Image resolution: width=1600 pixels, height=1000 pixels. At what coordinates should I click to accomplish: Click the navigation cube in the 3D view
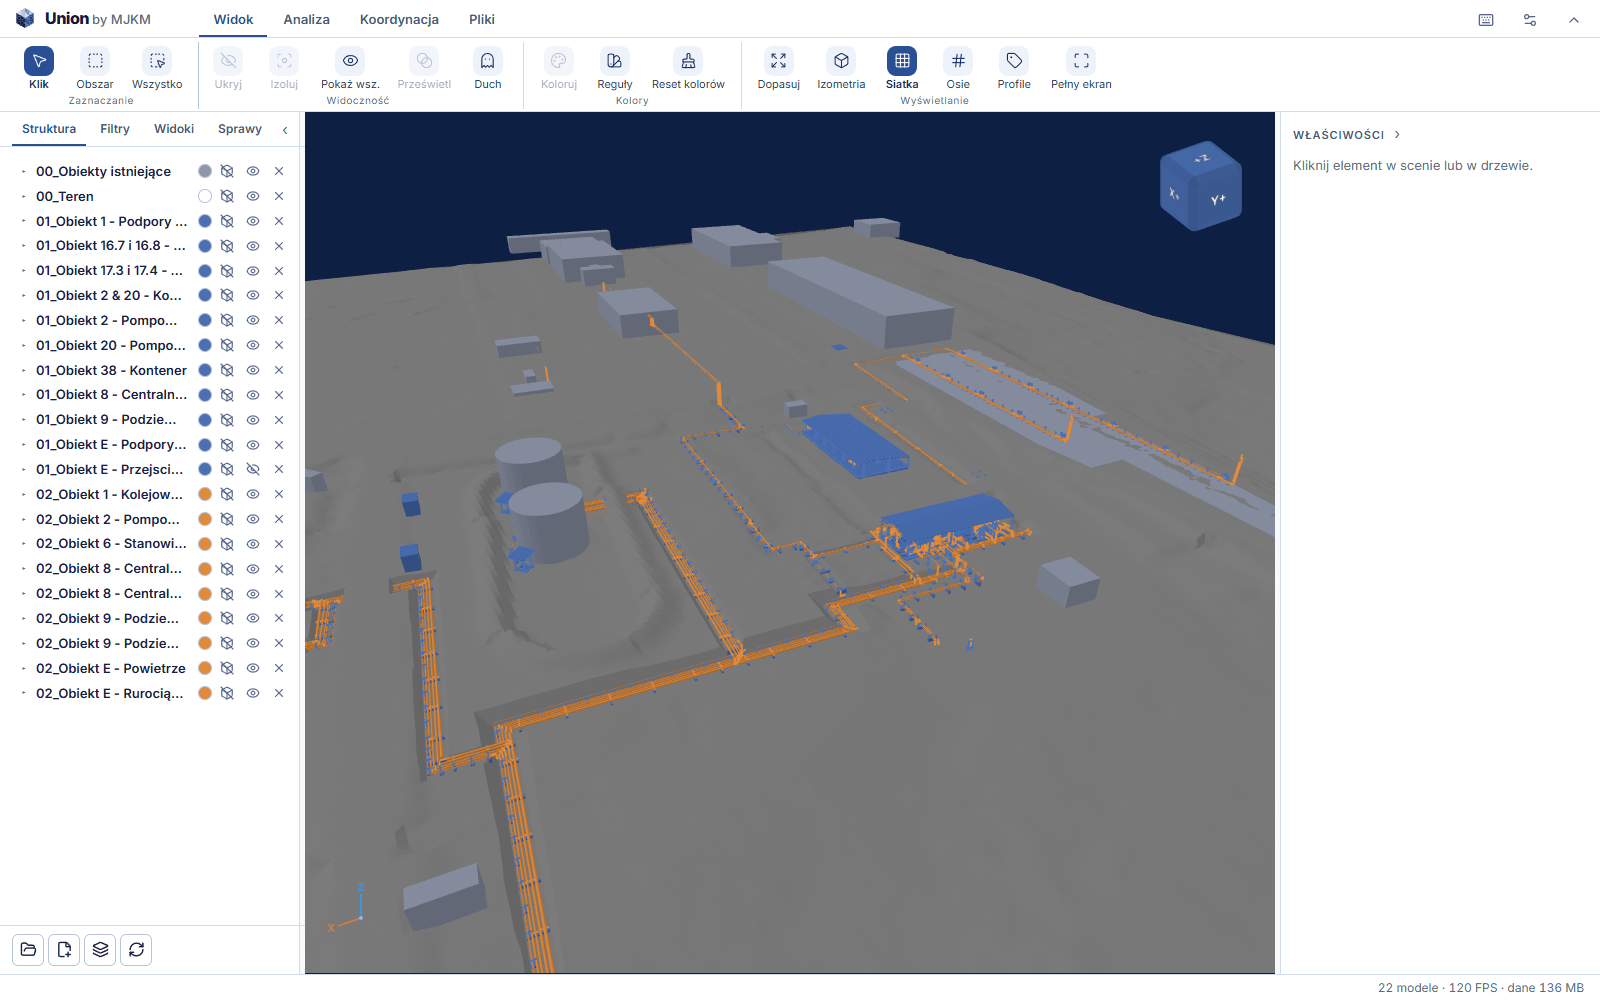point(1200,186)
